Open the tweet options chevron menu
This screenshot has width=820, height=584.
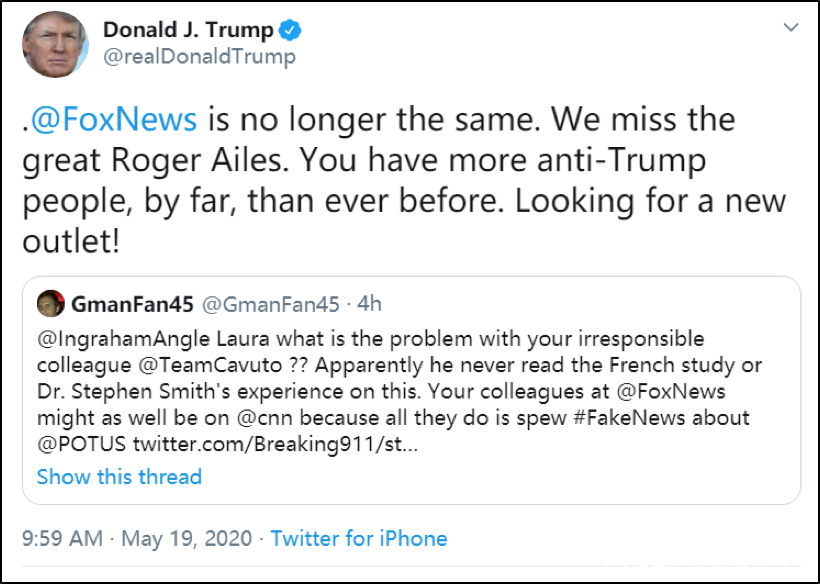(790, 26)
